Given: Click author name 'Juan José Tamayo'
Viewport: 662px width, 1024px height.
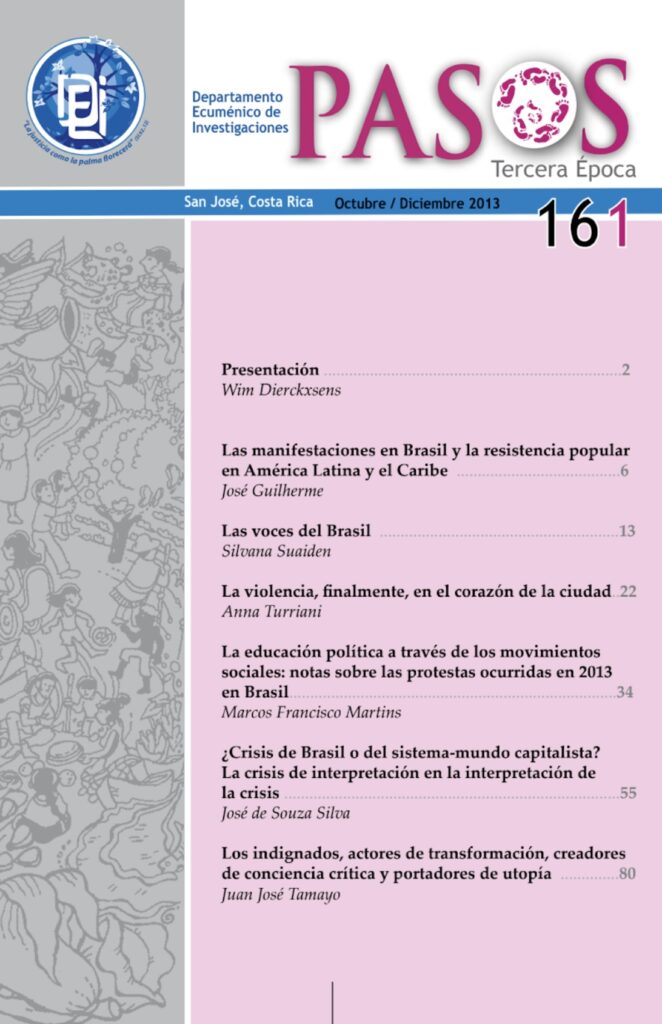Looking at the screenshot, I should point(281,894).
